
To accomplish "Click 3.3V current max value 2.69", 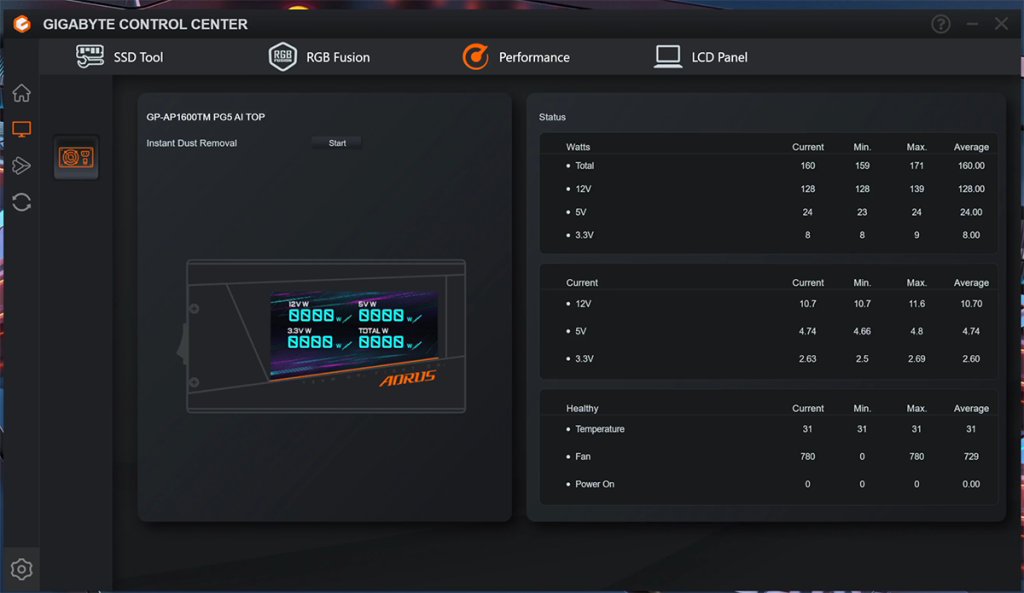I will click(916, 359).
